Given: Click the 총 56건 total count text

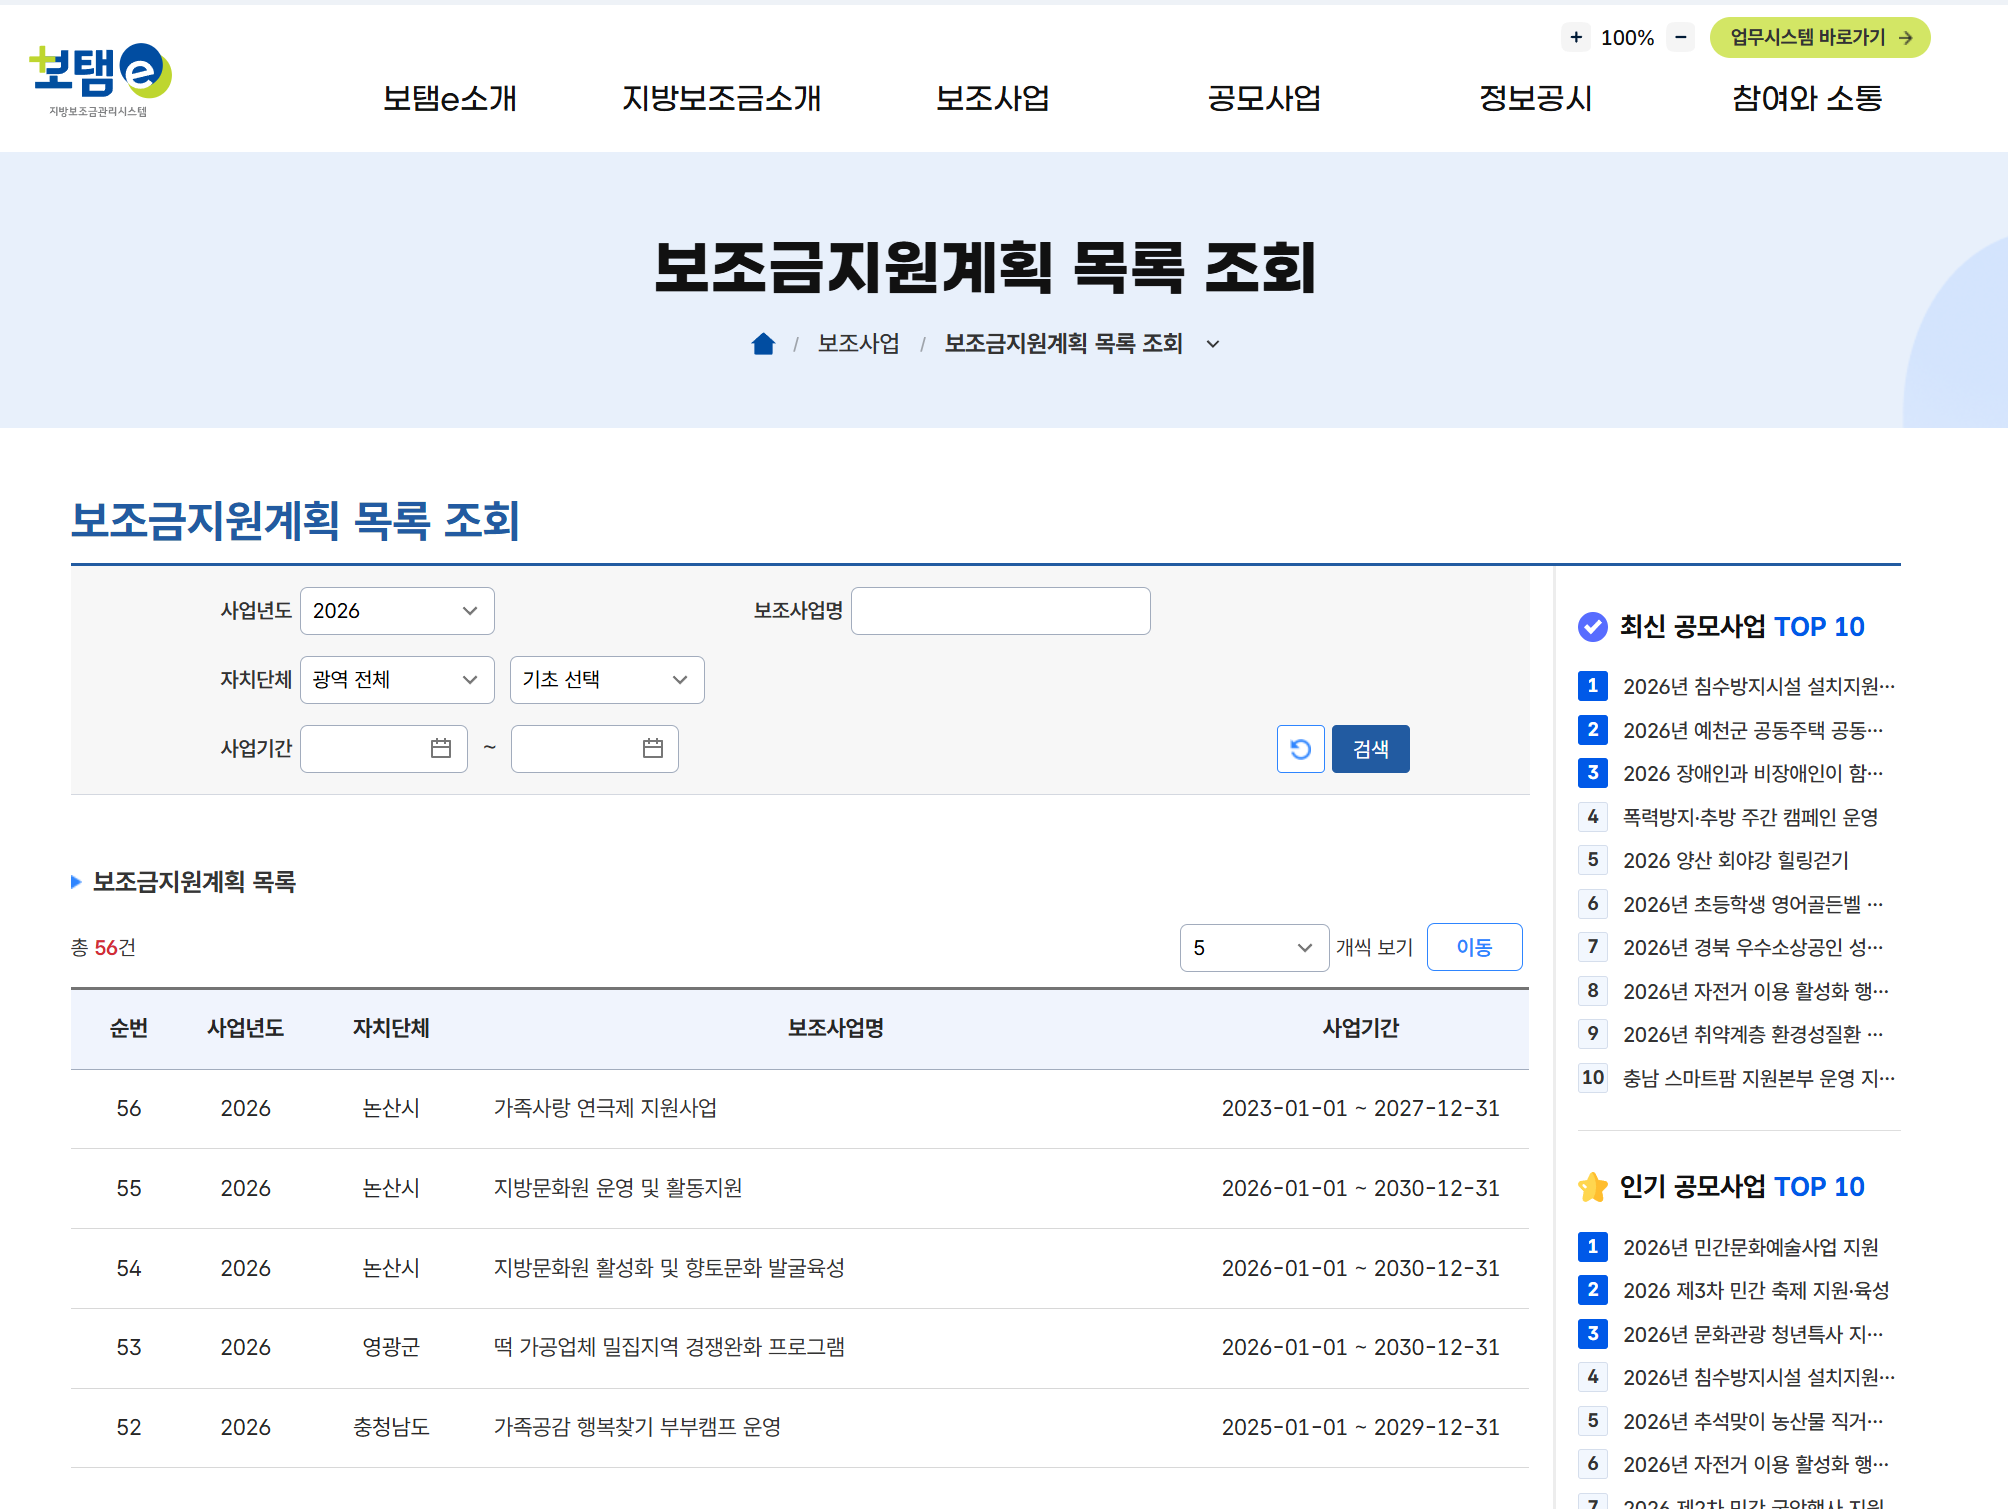Looking at the screenshot, I should click(x=103, y=947).
